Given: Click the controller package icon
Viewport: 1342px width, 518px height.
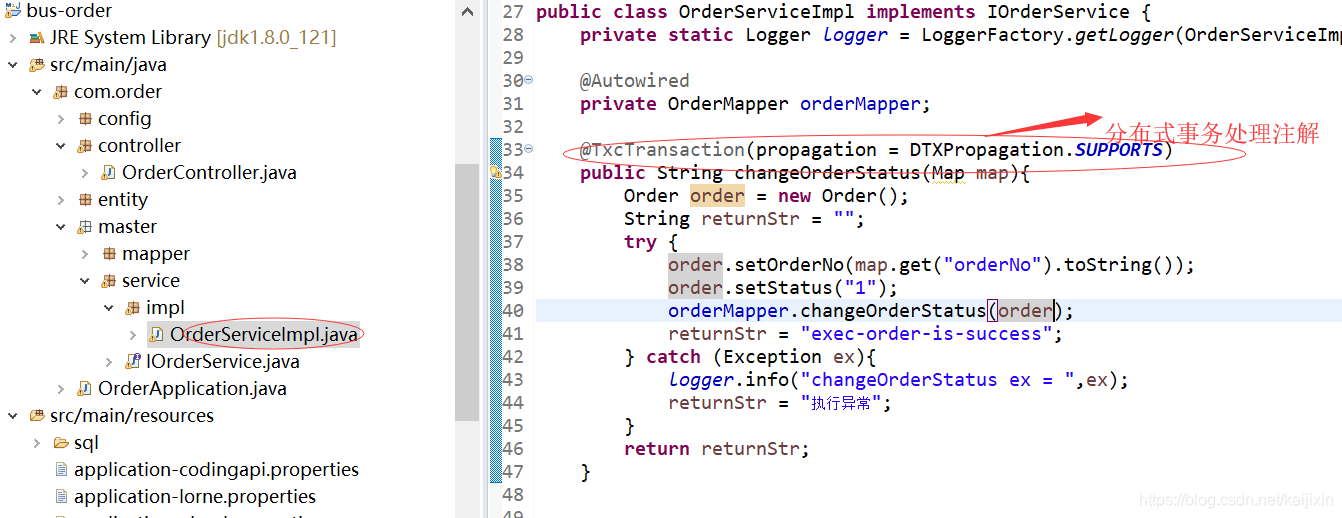Looking at the screenshot, I should click(x=85, y=146).
